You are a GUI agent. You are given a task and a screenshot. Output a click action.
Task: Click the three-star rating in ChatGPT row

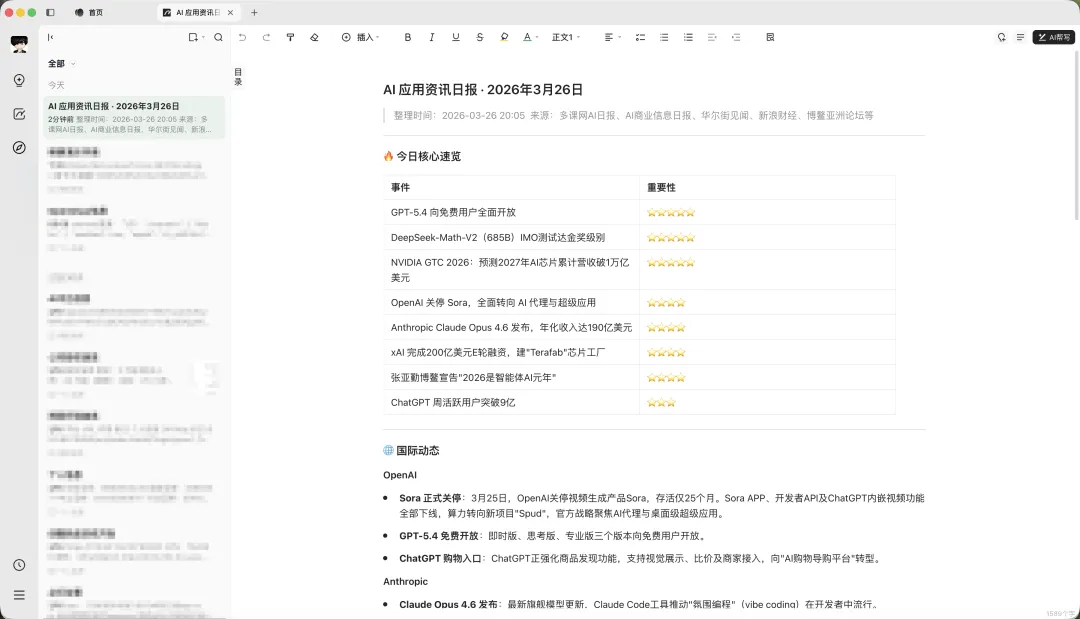click(x=661, y=402)
